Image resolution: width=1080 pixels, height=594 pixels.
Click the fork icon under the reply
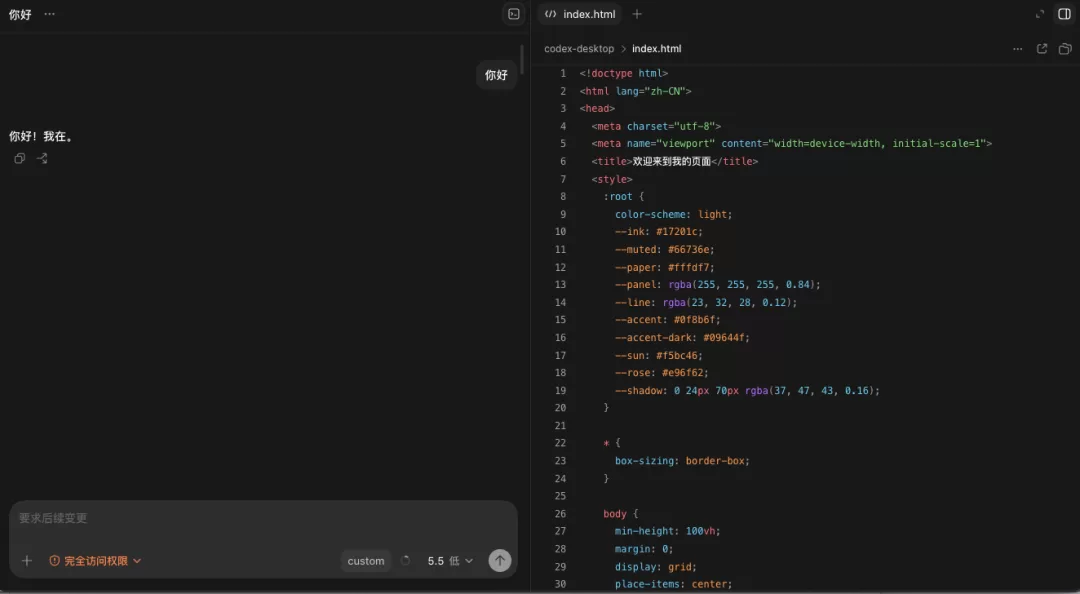pyautogui.click(x=42, y=158)
